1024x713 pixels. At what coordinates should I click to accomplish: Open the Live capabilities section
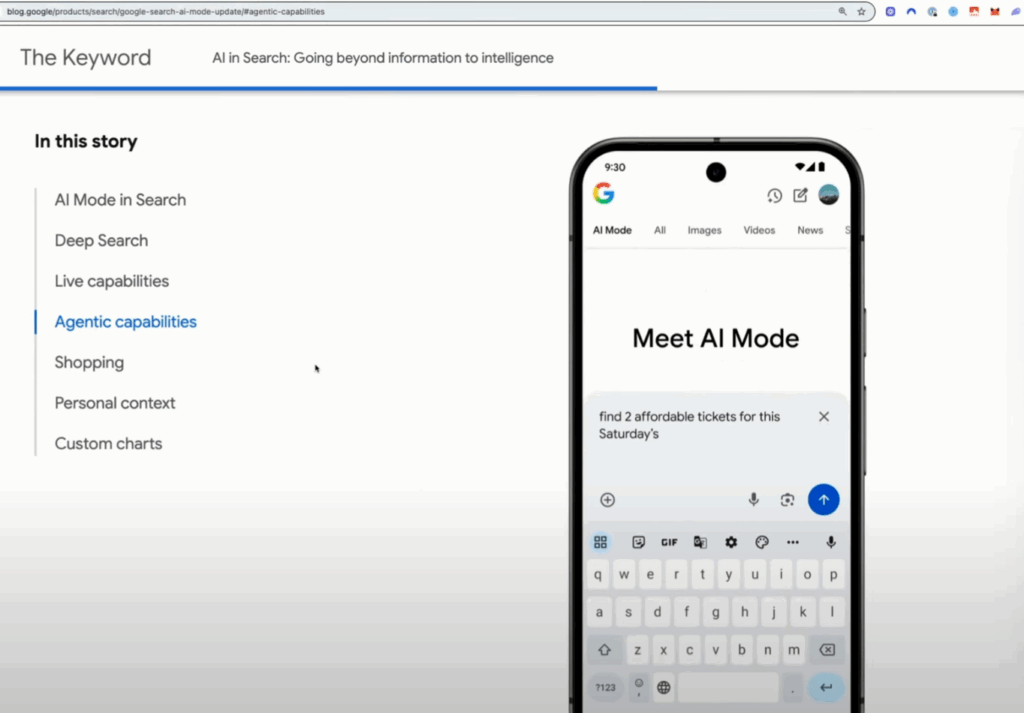click(112, 281)
